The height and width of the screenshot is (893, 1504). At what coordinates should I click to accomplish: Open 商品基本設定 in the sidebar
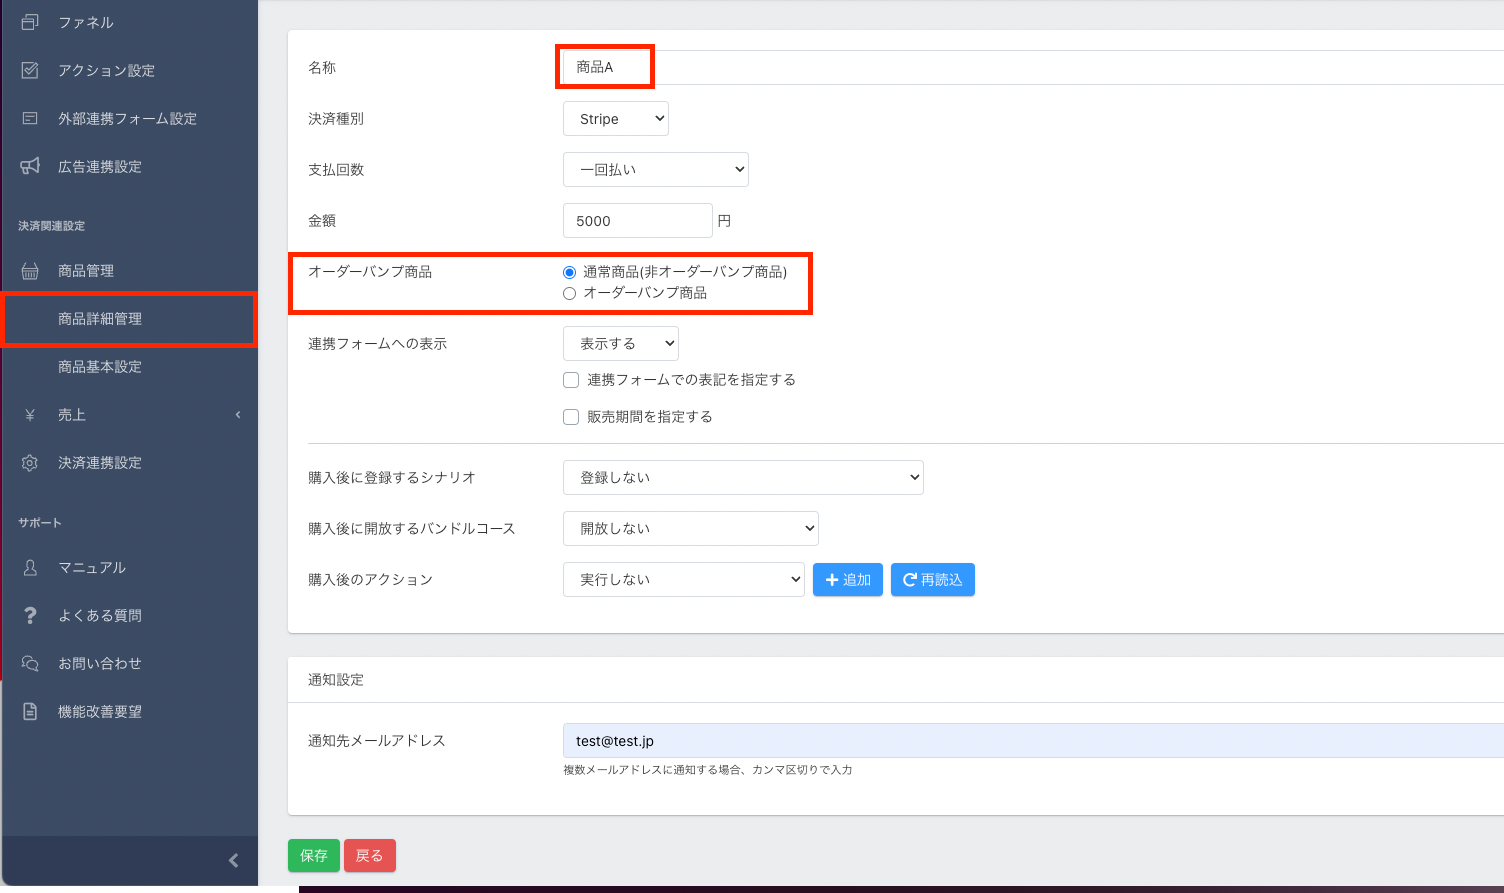(100, 367)
